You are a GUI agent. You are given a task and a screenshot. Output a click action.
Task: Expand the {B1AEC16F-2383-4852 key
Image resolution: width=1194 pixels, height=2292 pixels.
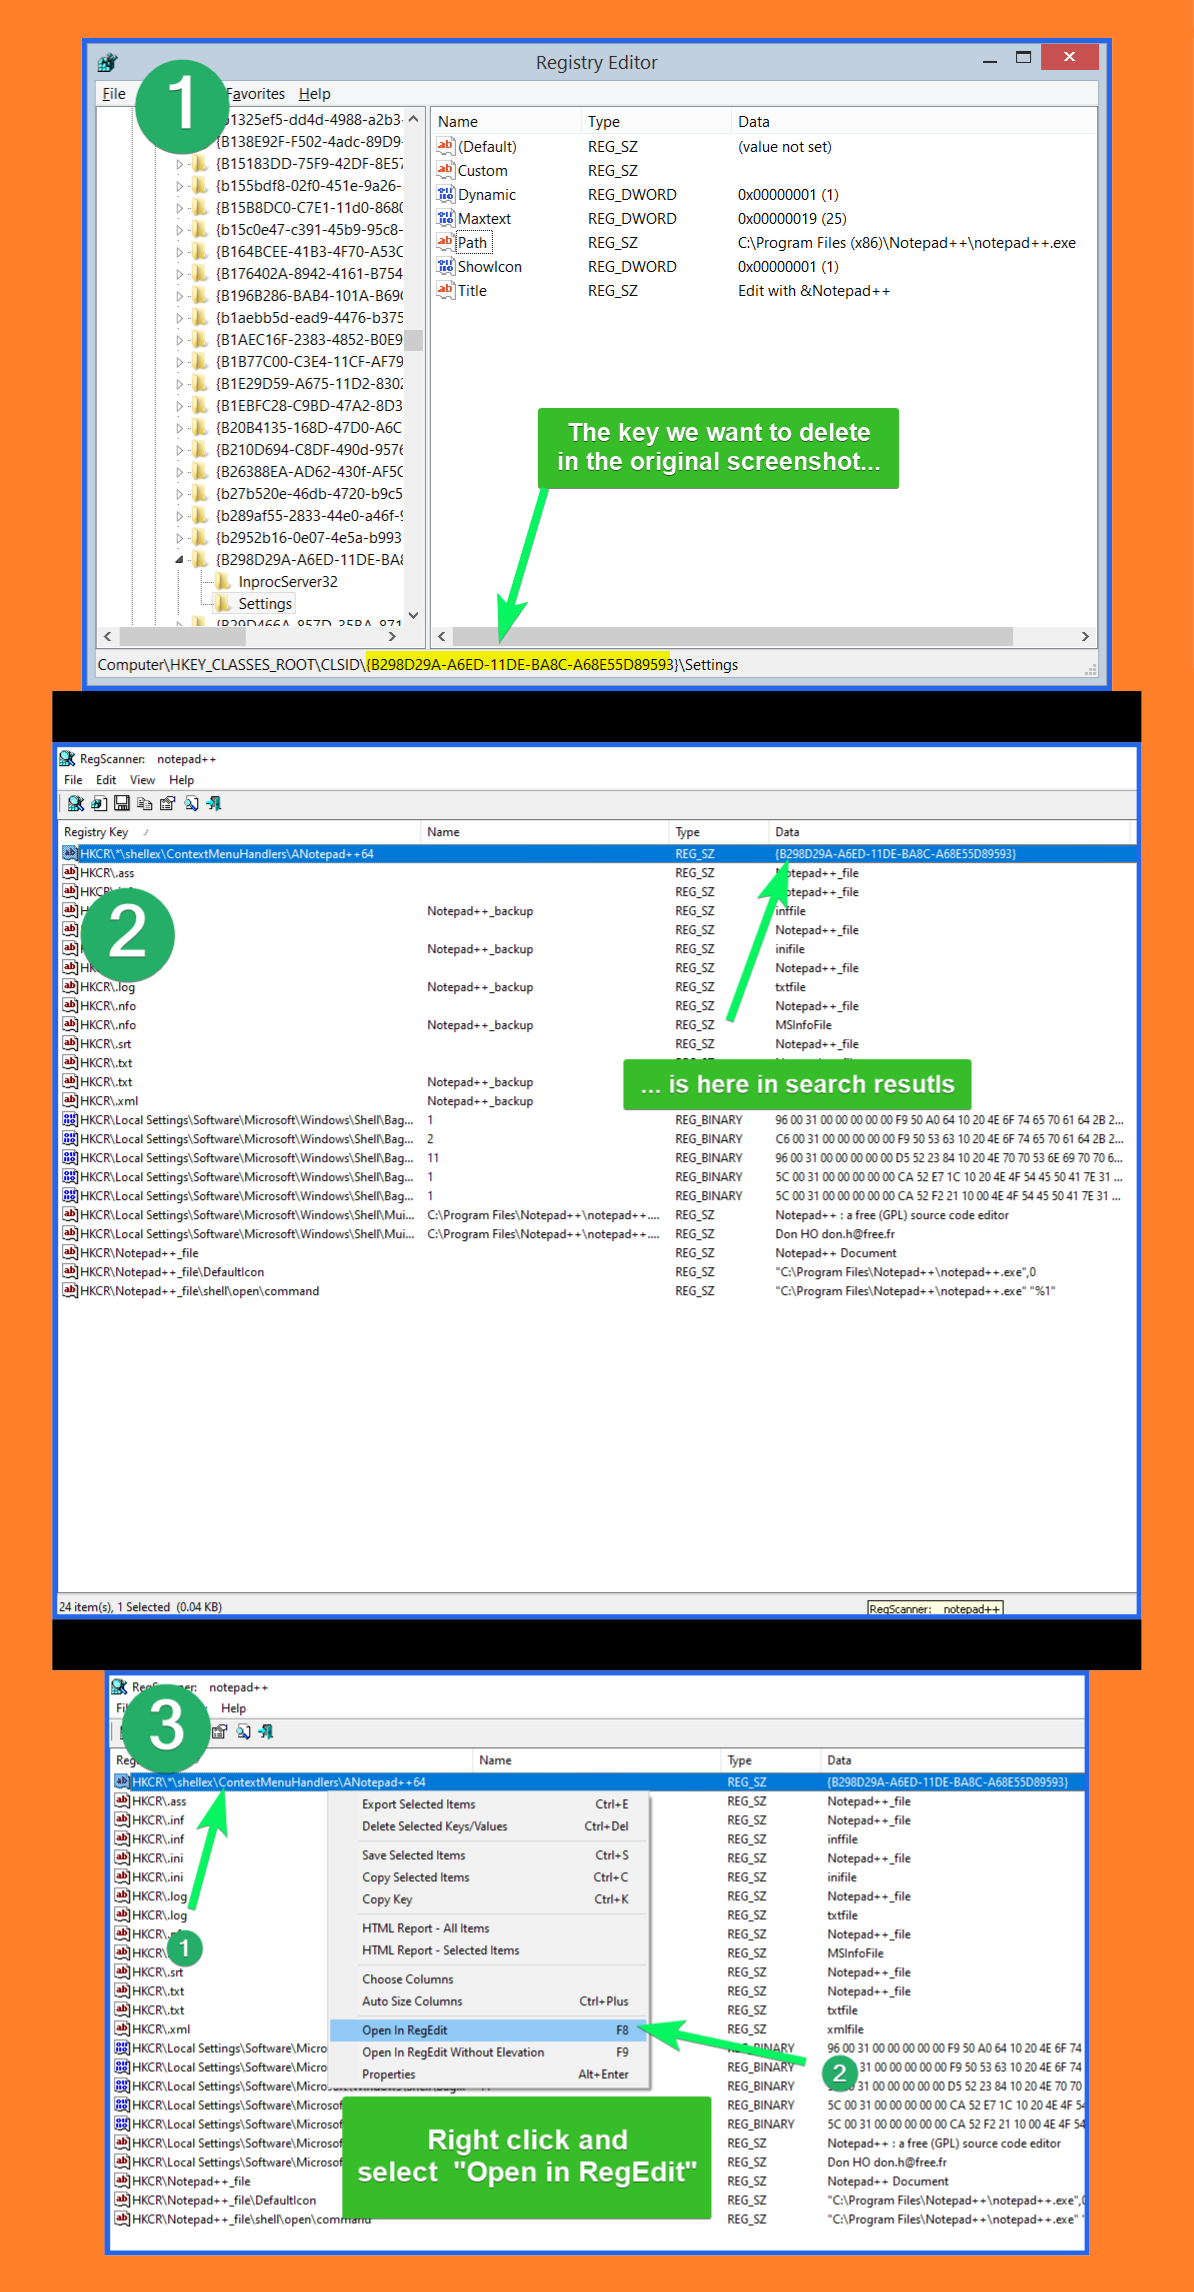(180, 340)
